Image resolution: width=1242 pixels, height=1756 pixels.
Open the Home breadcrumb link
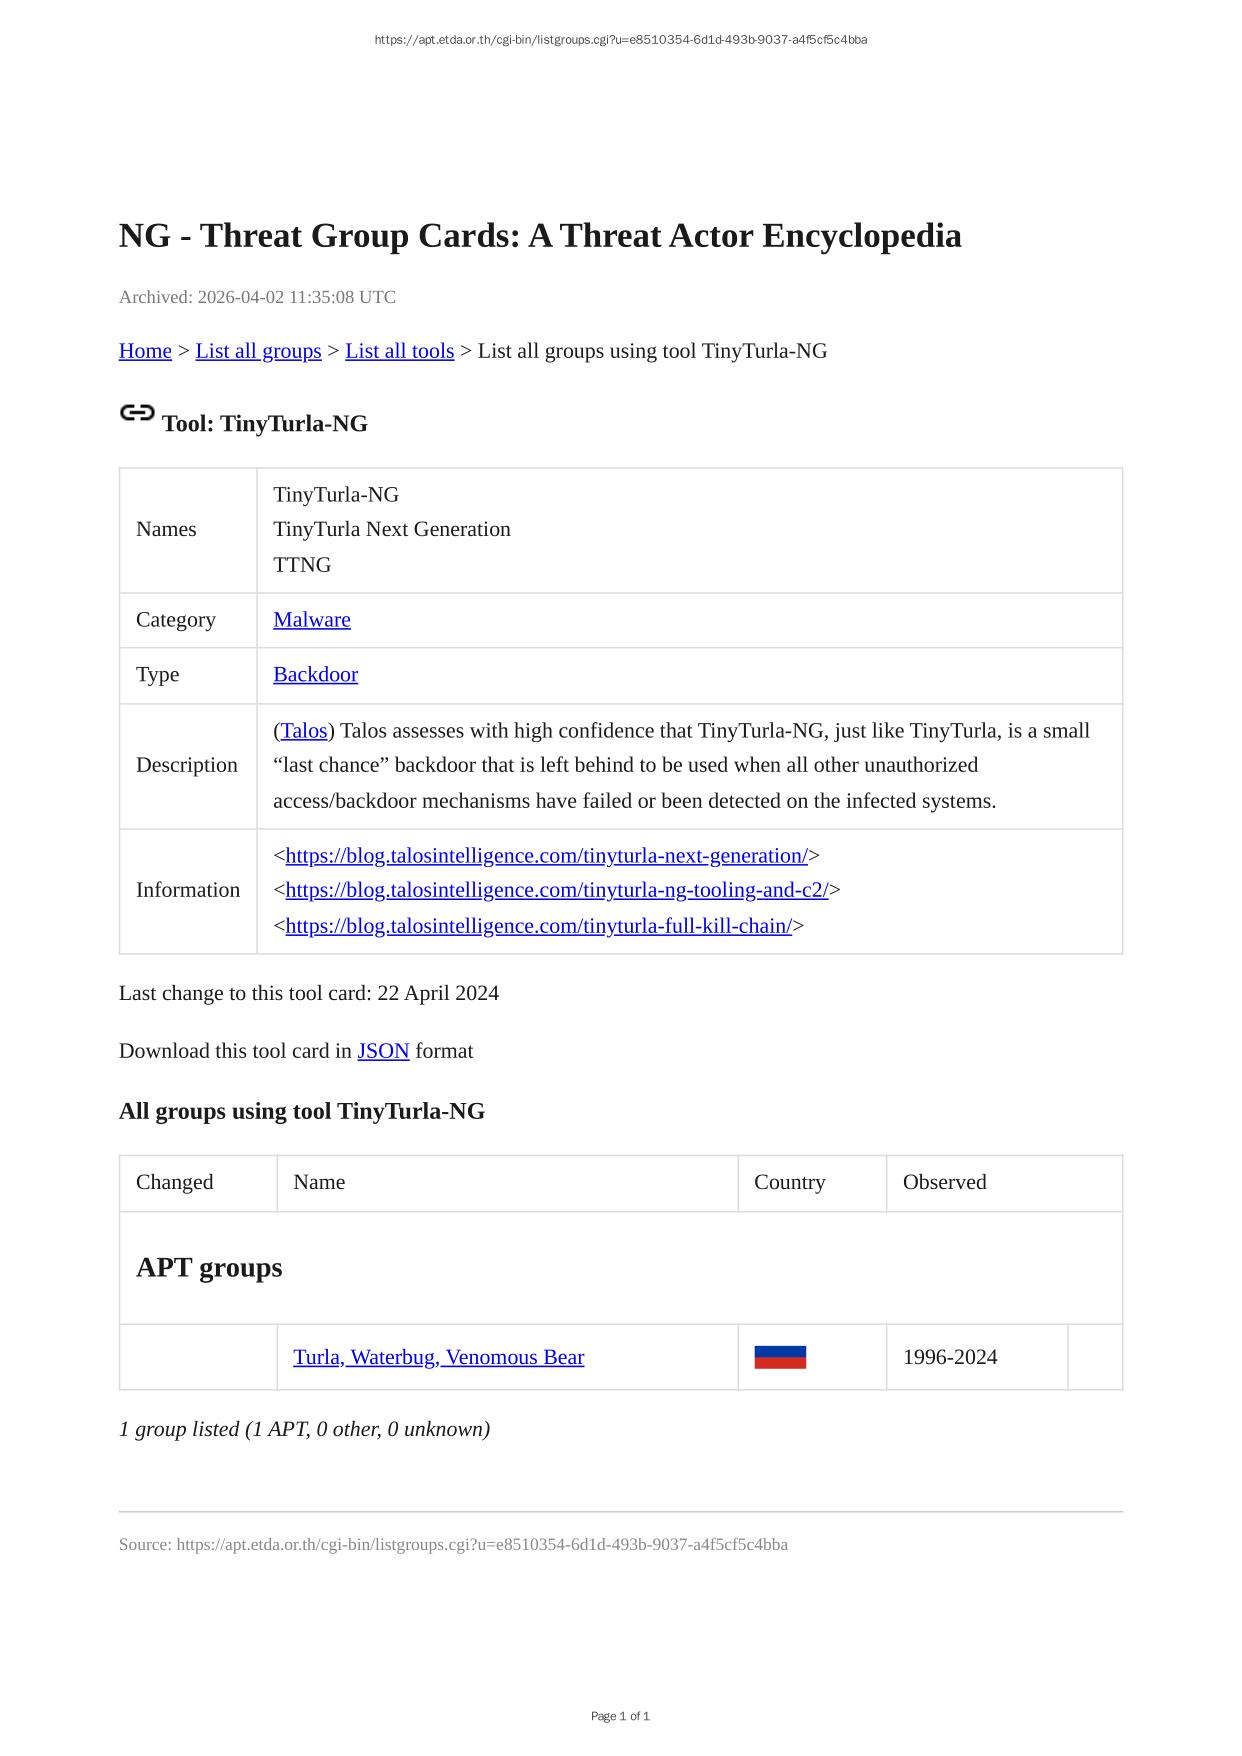(x=145, y=351)
